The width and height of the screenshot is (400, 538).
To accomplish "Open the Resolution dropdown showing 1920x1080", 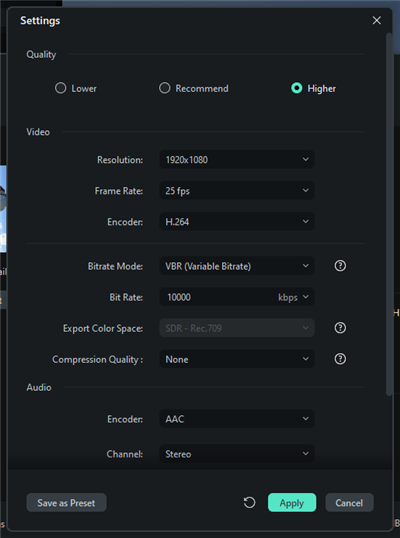I will click(237, 160).
